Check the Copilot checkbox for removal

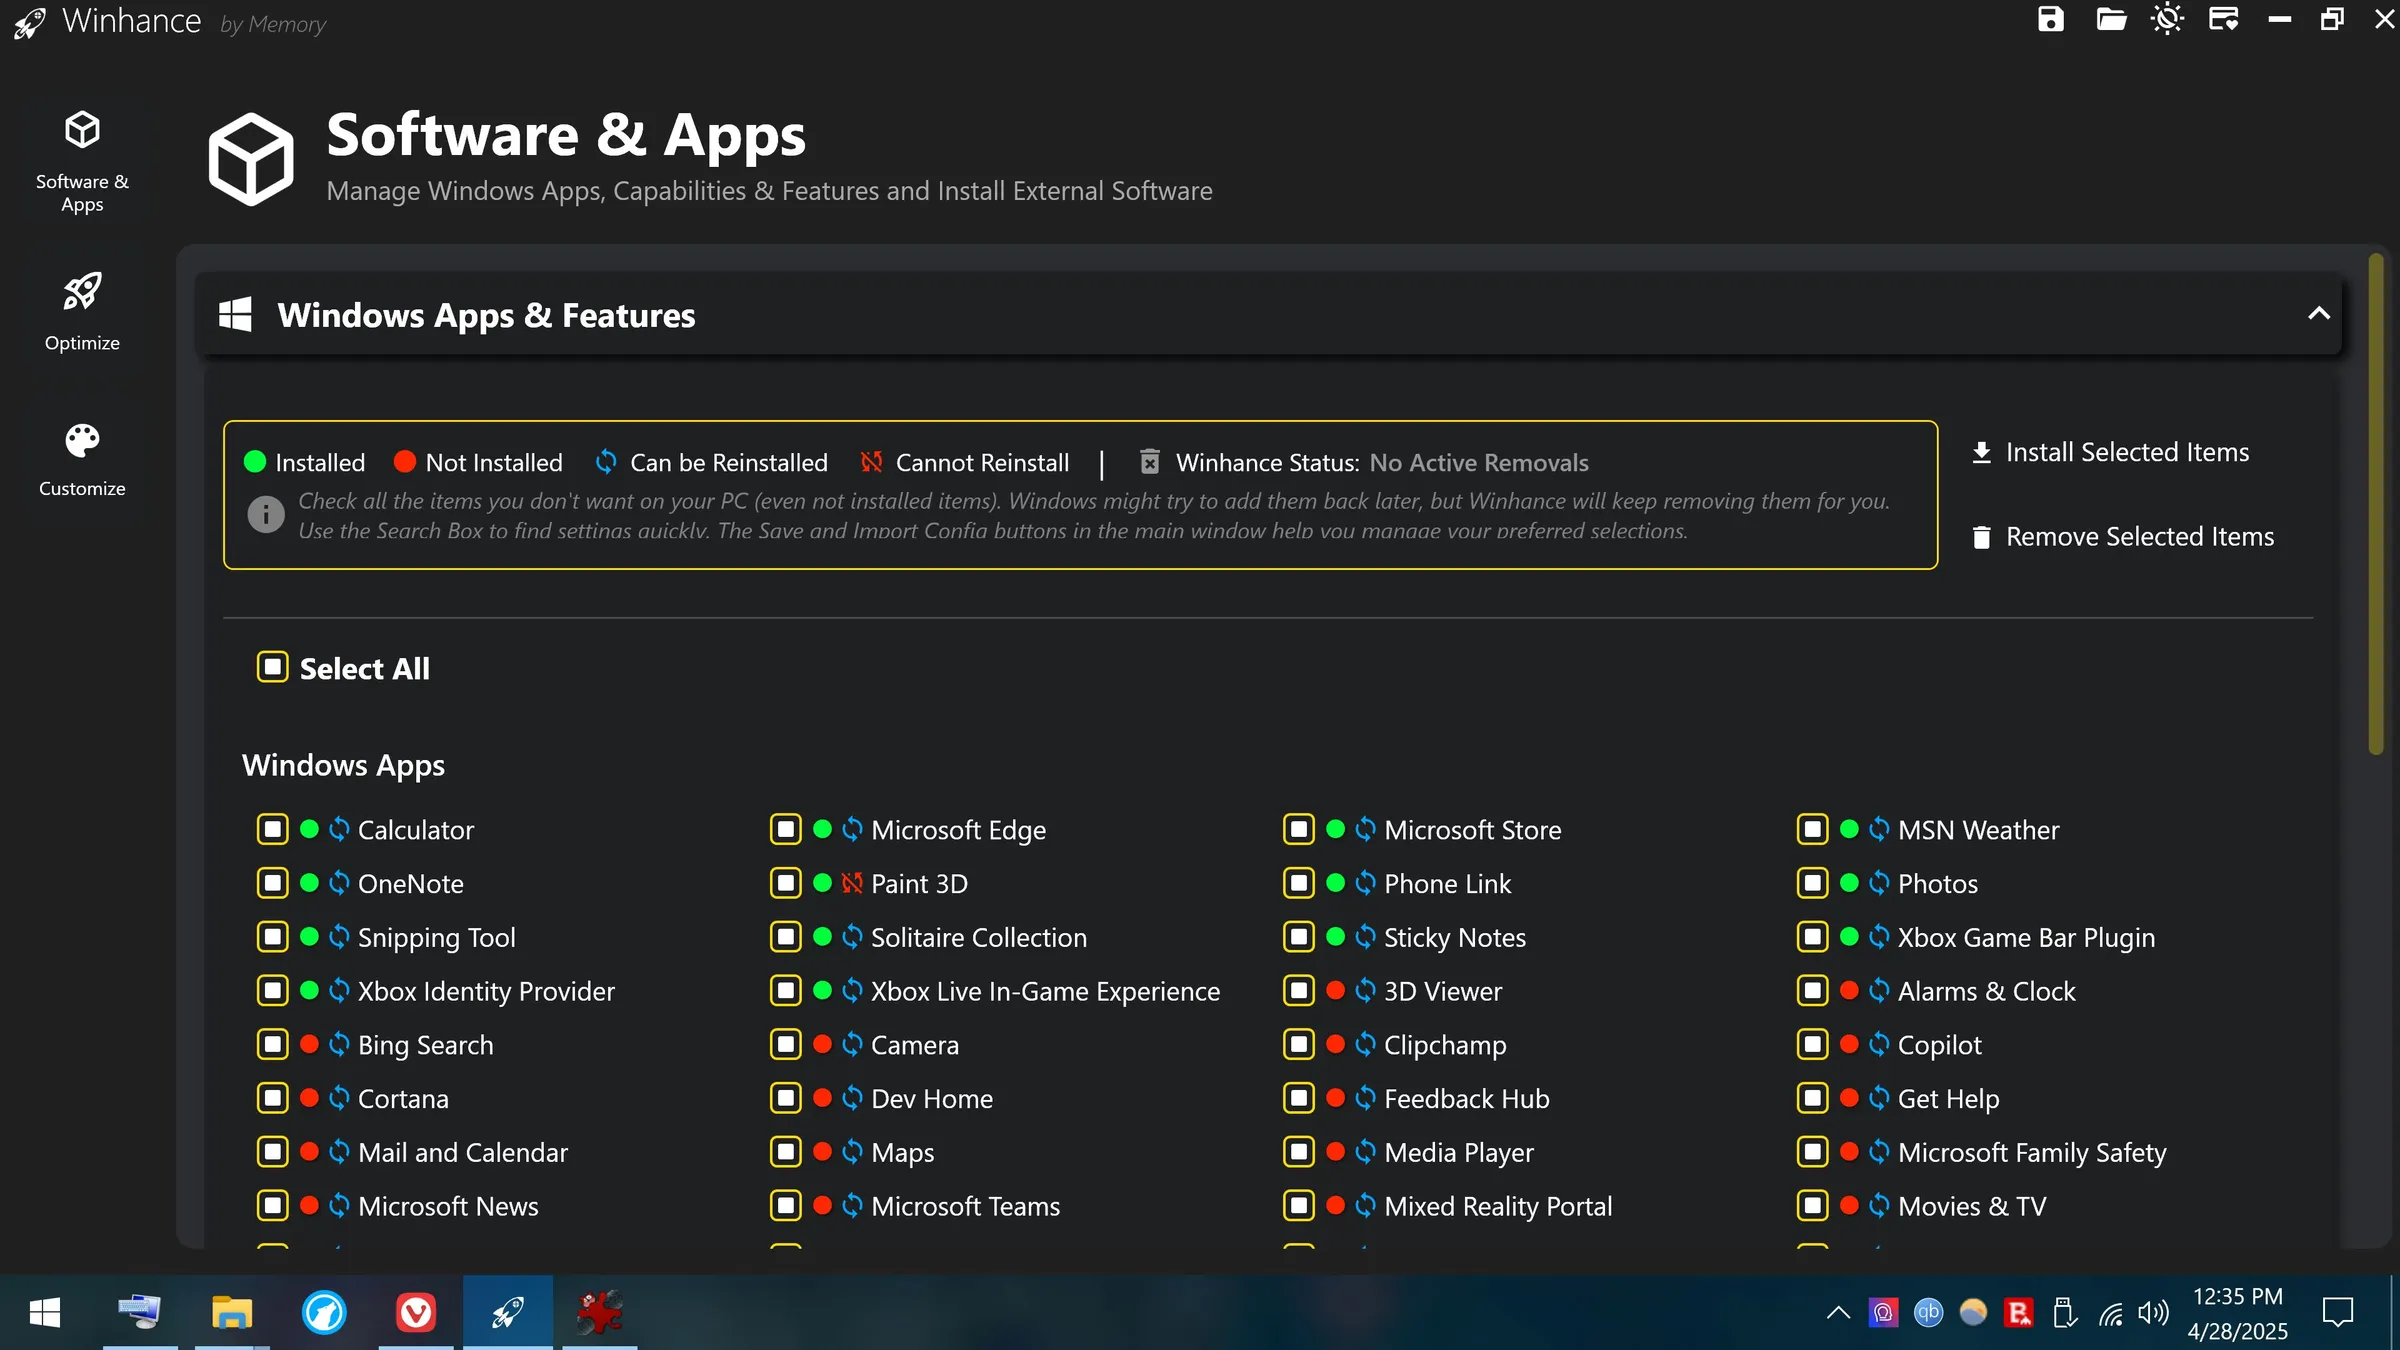1811,1044
